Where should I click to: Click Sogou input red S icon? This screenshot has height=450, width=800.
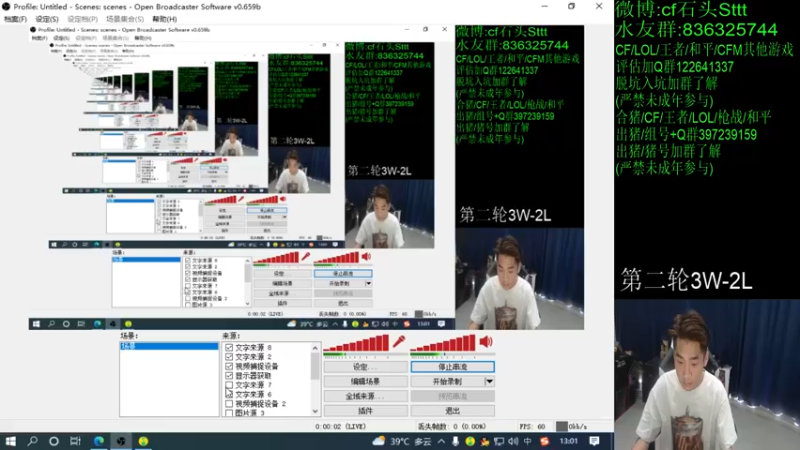coord(544,441)
